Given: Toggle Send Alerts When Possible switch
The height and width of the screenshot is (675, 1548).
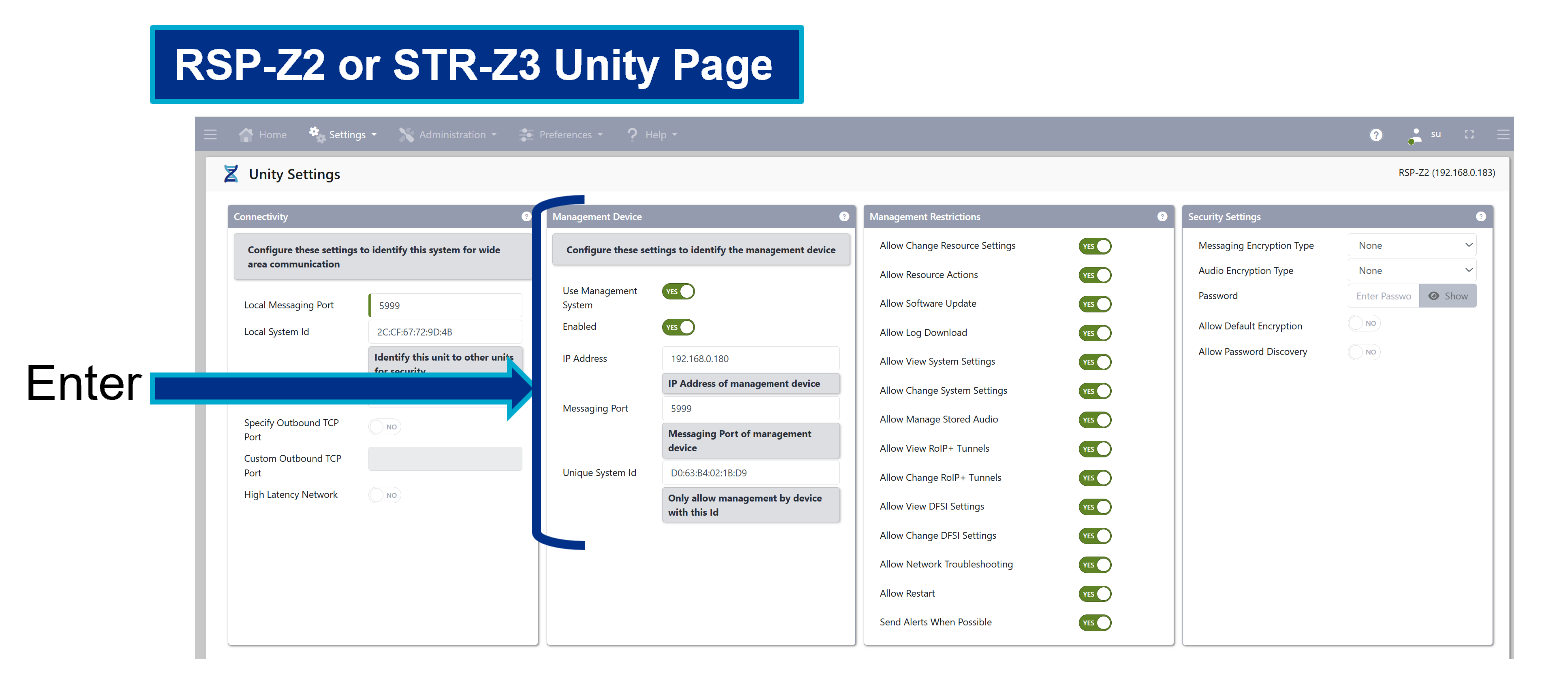Looking at the screenshot, I should point(1095,623).
